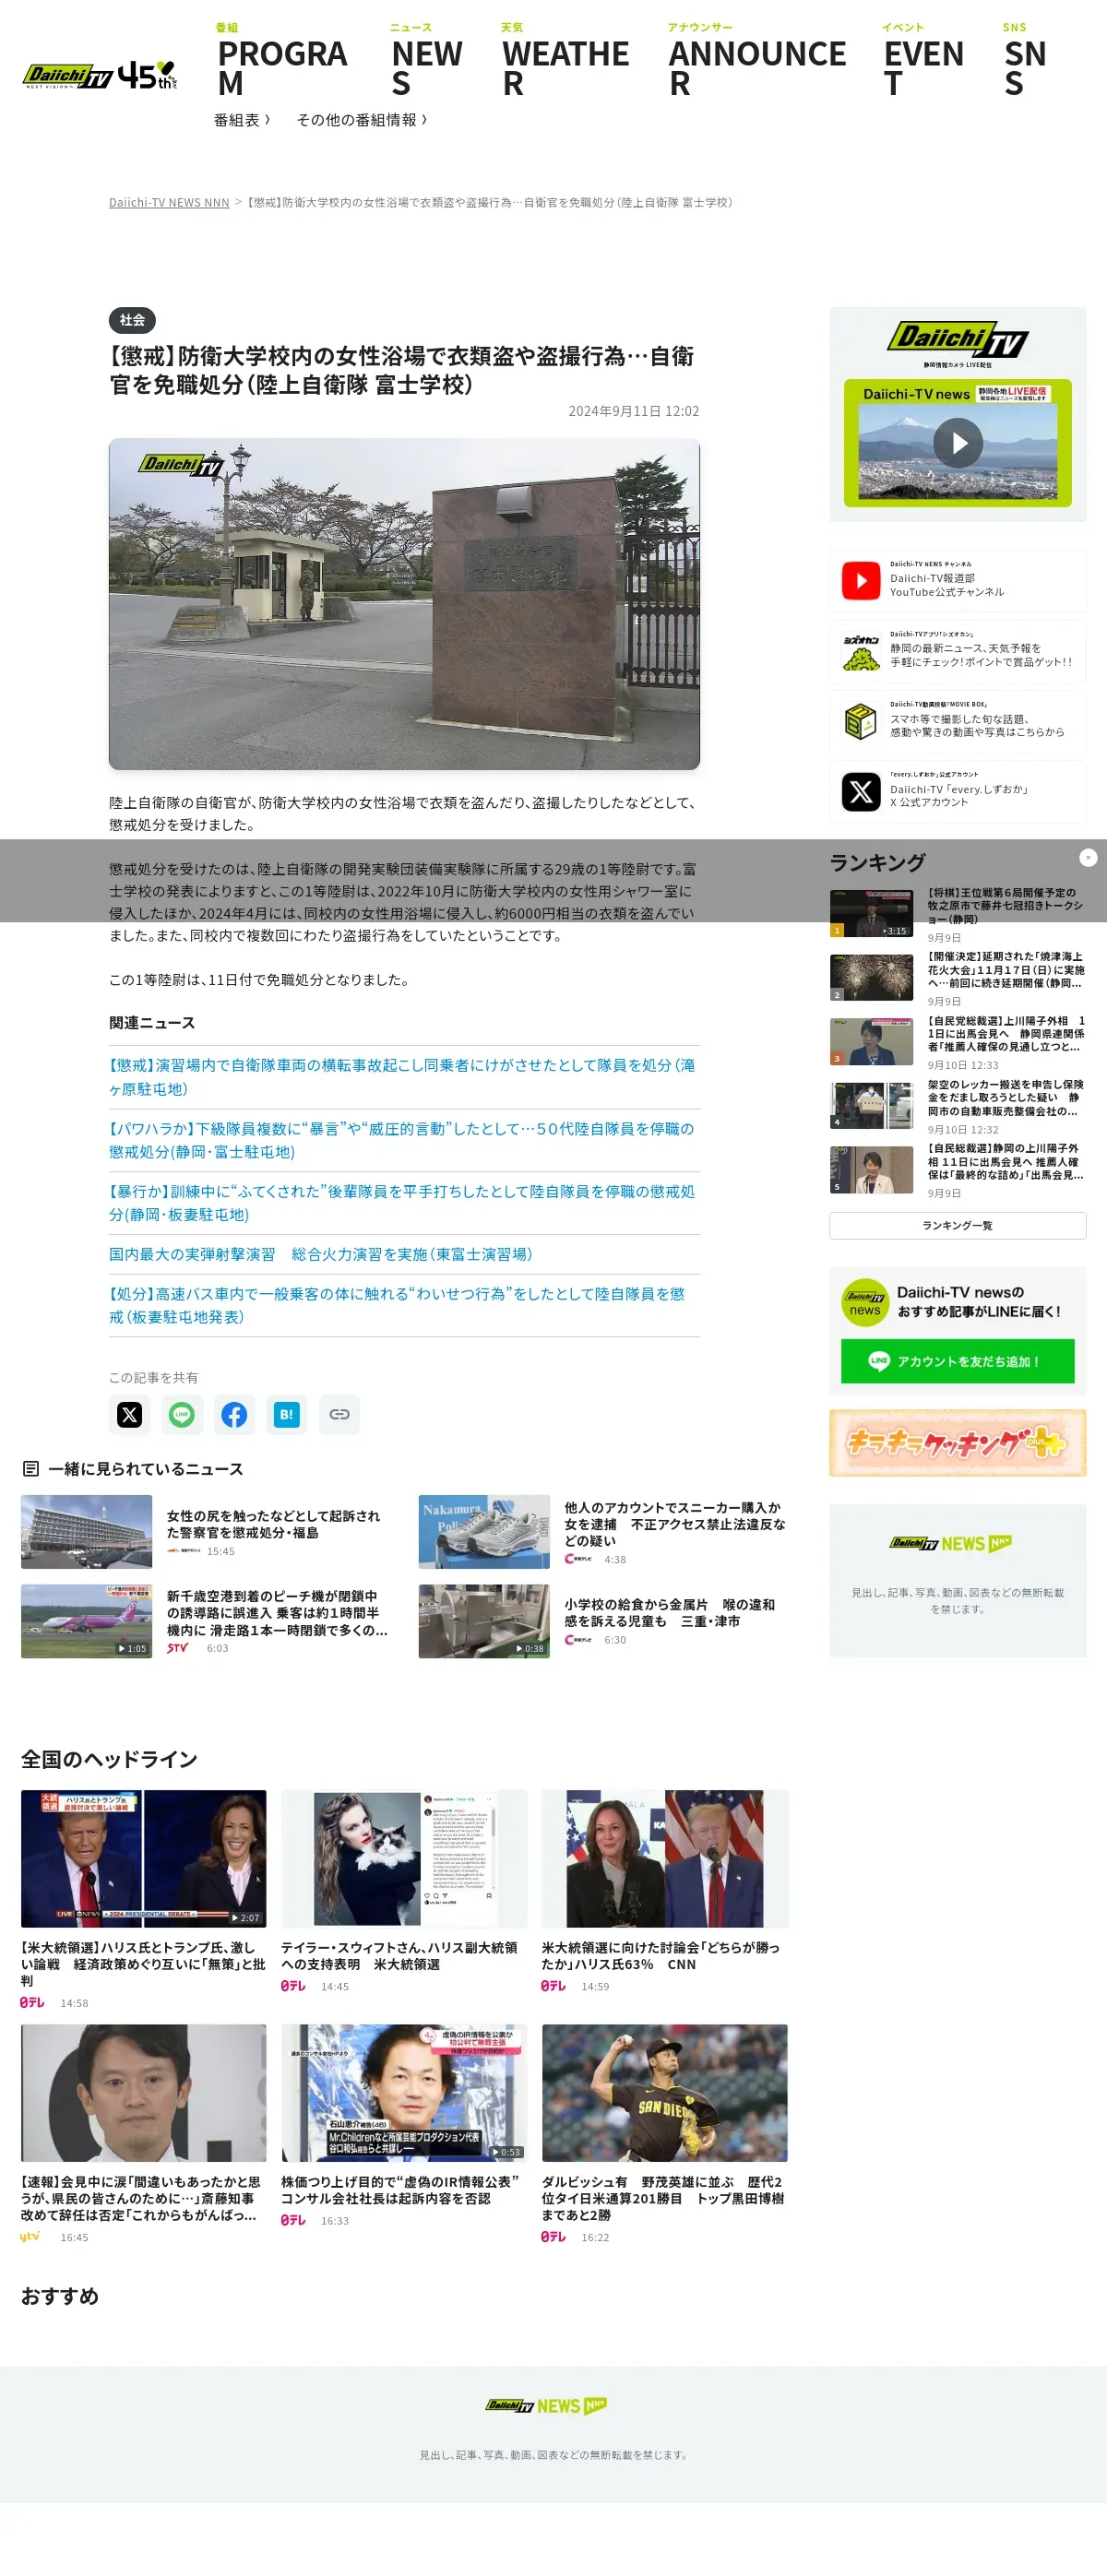Open related news about 演習場内 横転事故
The image size is (1107, 2576).
pos(403,1077)
